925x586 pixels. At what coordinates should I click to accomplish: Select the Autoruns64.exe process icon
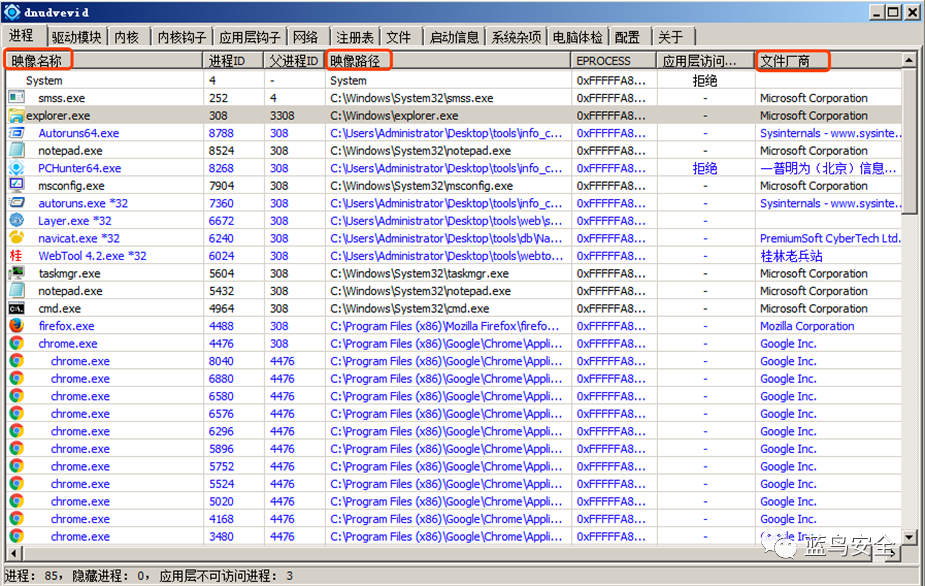click(17, 133)
